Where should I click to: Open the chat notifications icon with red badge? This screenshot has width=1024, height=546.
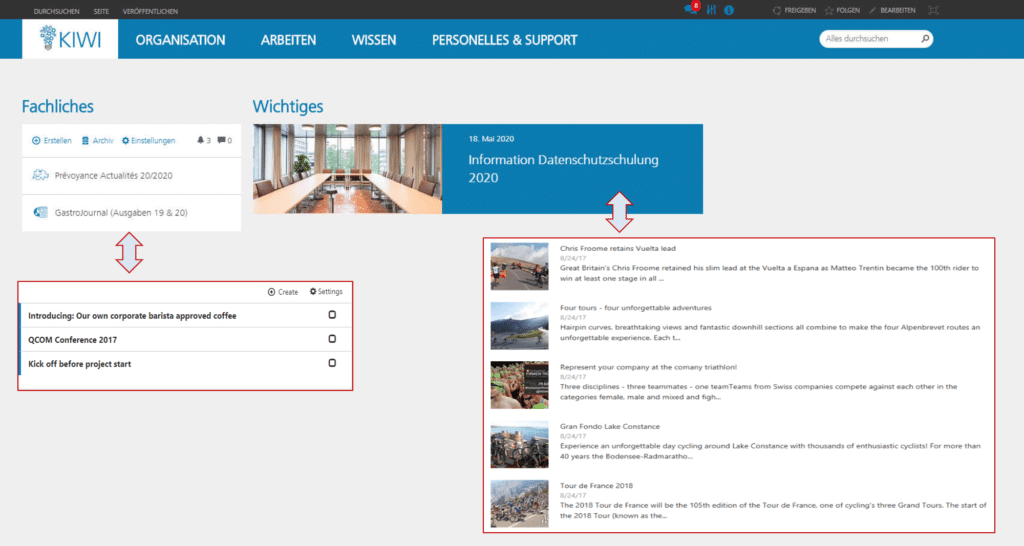click(690, 9)
